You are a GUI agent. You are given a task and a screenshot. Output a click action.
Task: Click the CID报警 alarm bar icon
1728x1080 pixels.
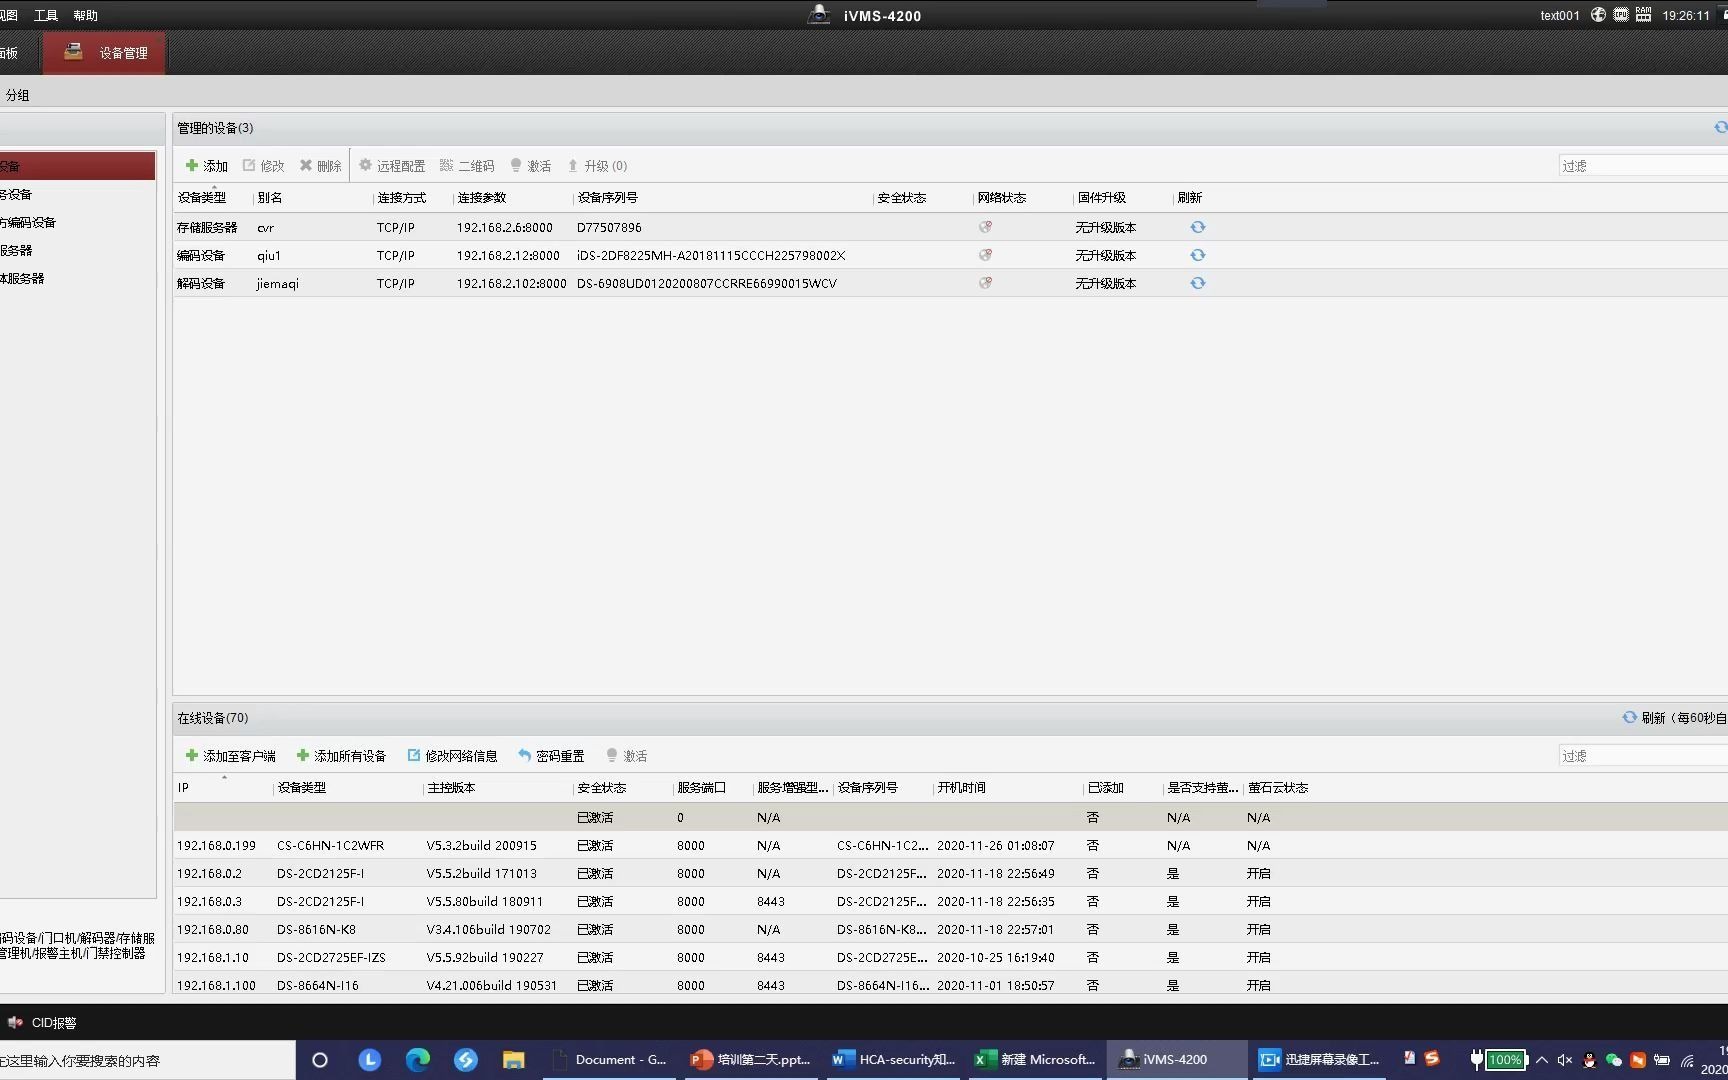[x=15, y=1023]
